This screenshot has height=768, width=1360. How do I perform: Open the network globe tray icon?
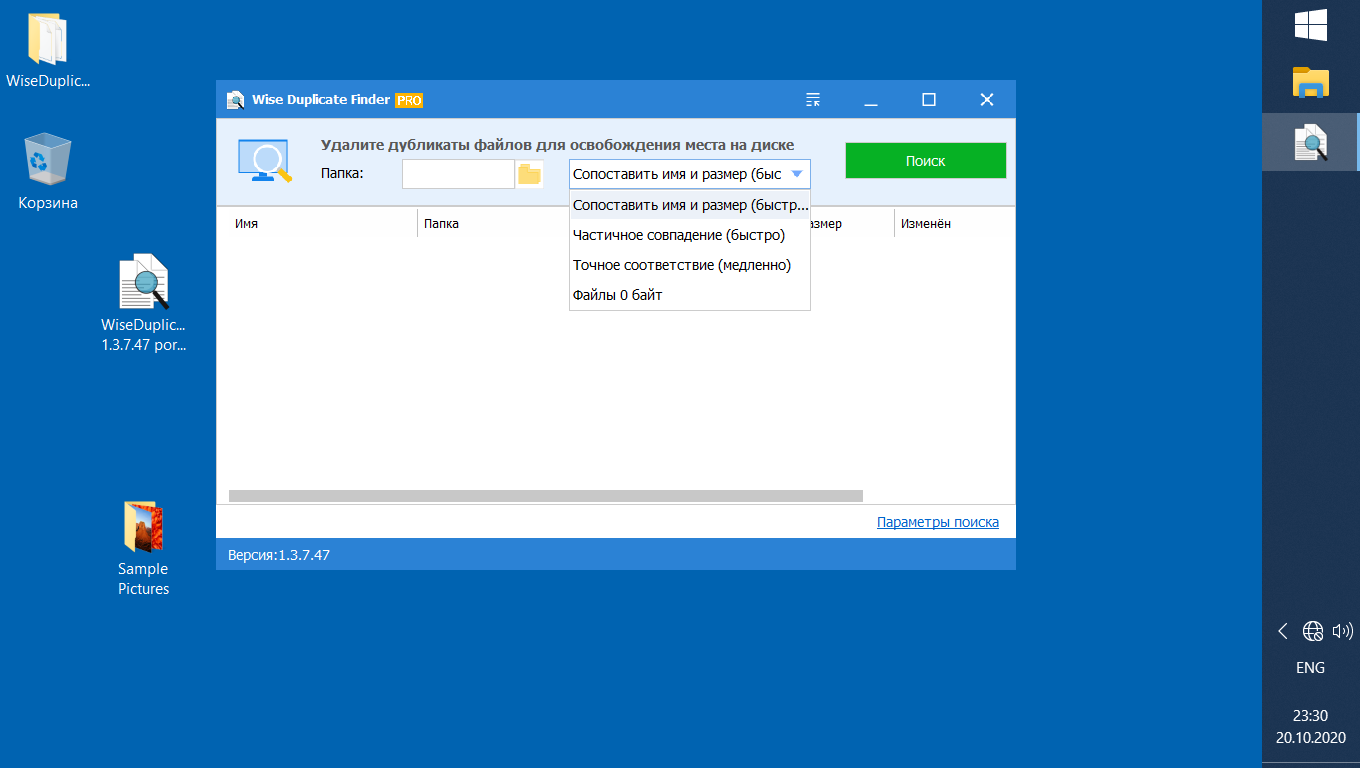click(1313, 631)
